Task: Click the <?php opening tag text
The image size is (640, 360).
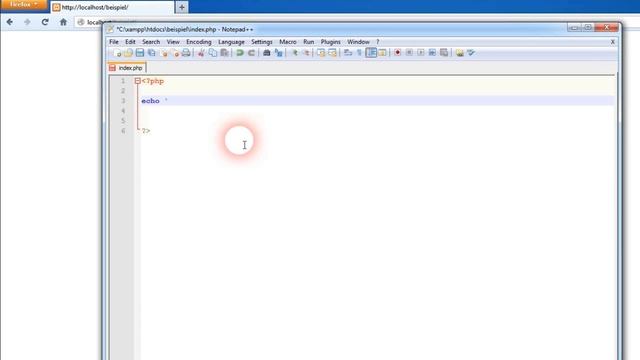Action: 153,81
